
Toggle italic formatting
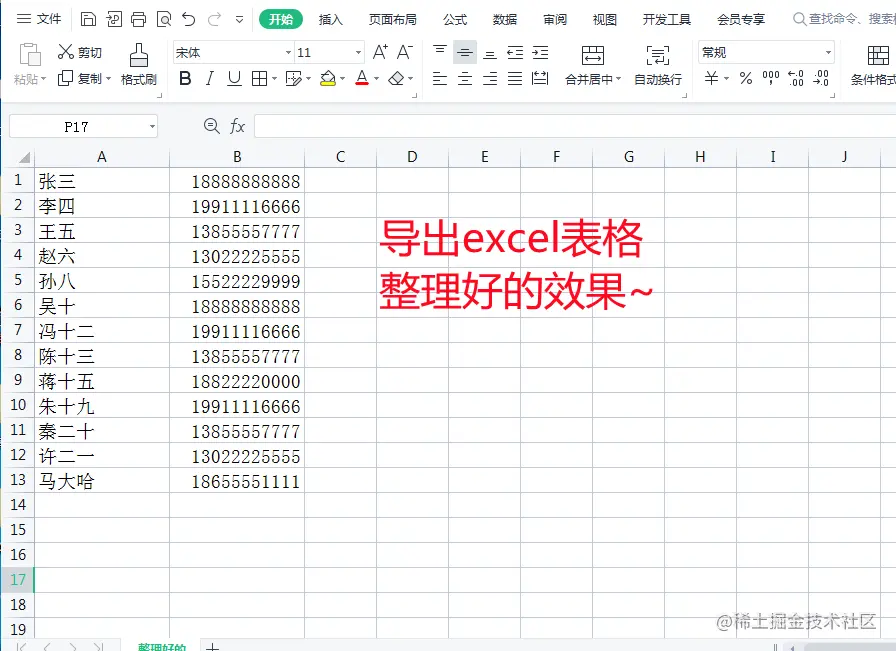click(x=210, y=77)
